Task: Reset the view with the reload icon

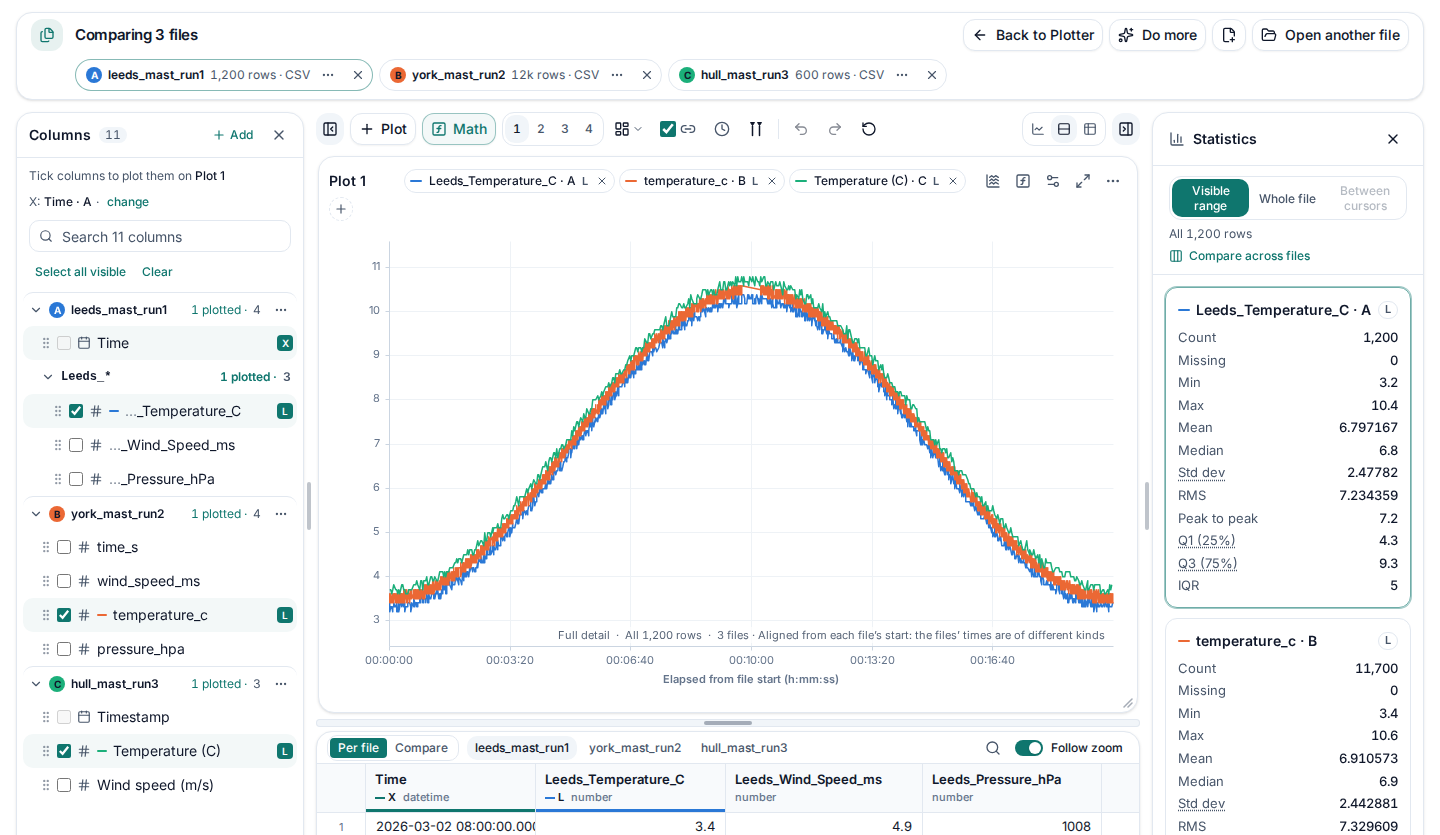Action: [x=869, y=129]
